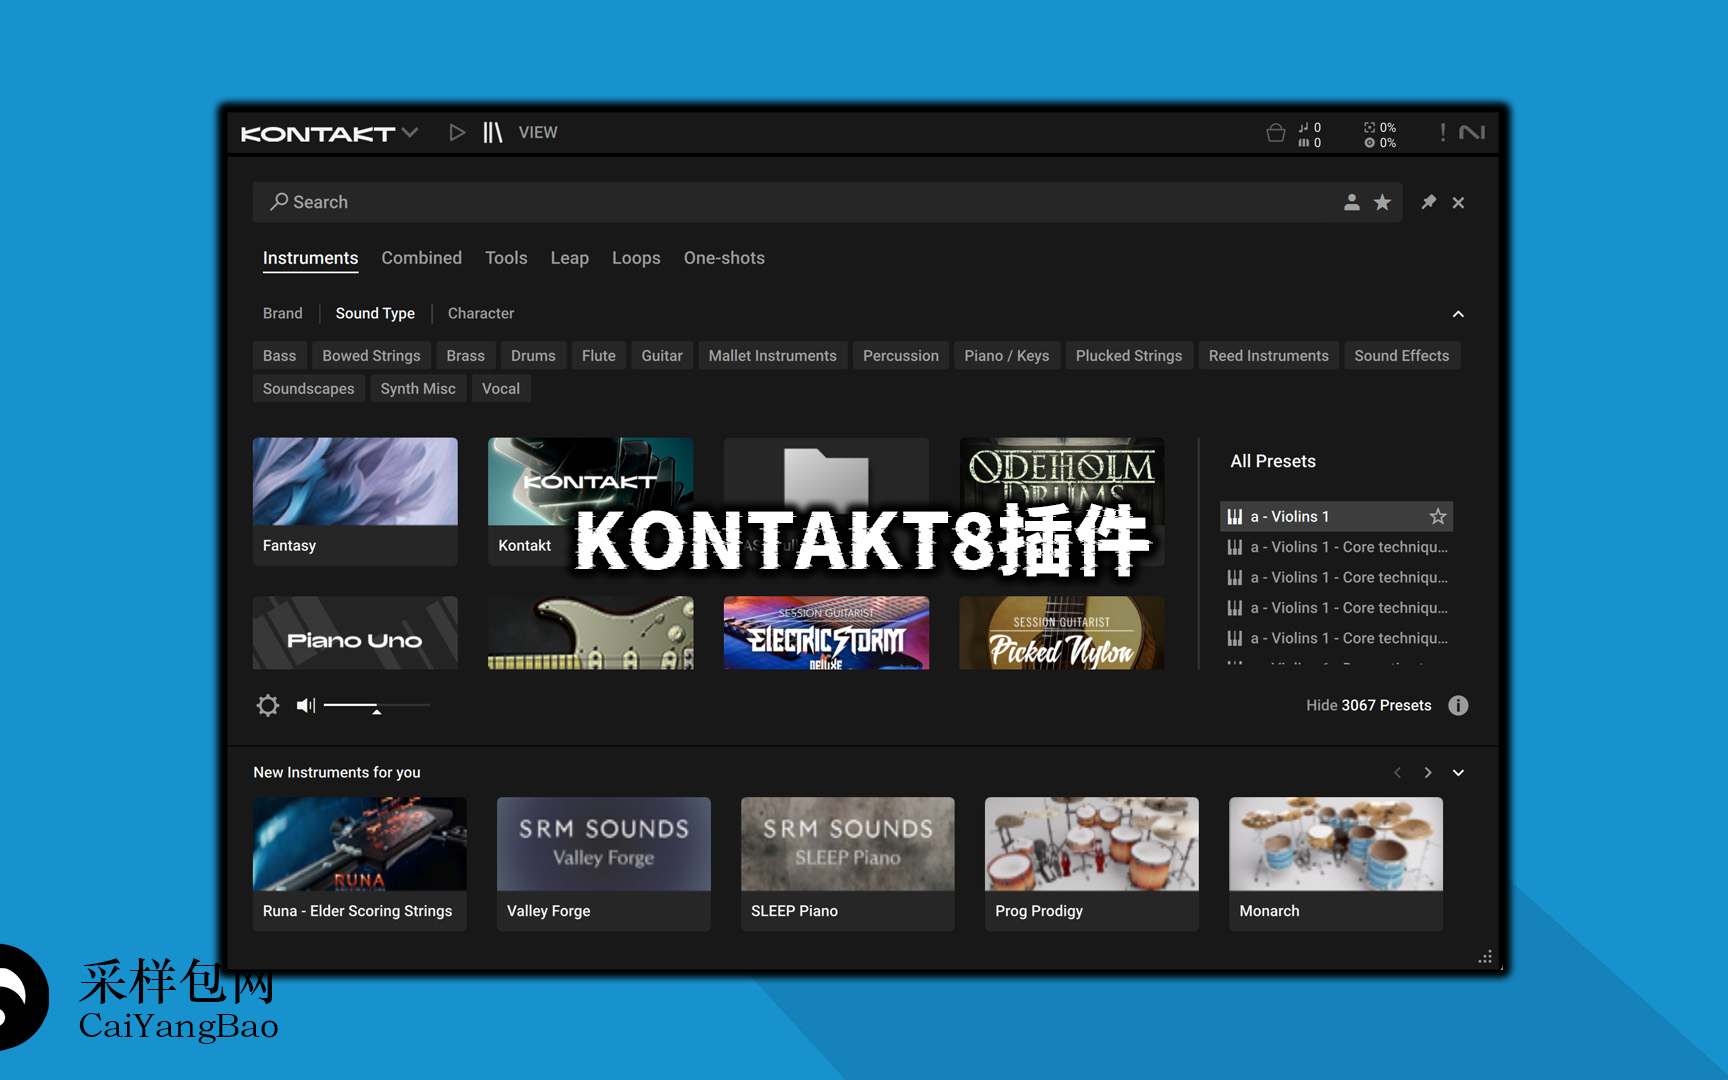The width and height of the screenshot is (1728, 1080).
Task: Open browser settings gear icon
Action: (267, 705)
